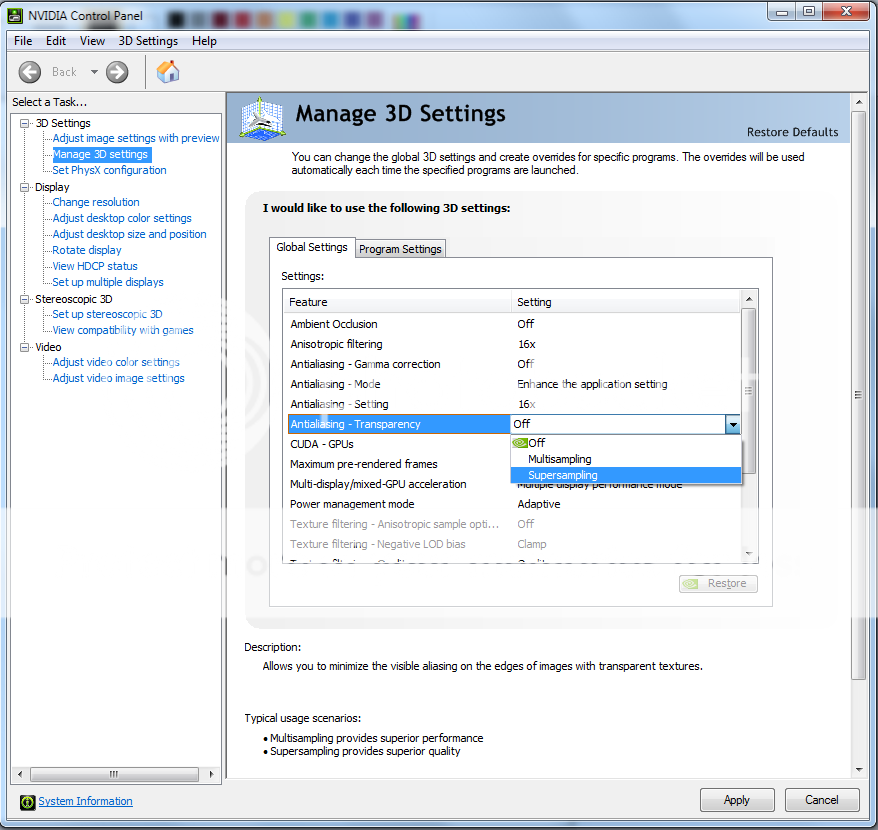The image size is (878, 830).
Task: Select Supersampling from the dropdown list
Action: (x=563, y=475)
